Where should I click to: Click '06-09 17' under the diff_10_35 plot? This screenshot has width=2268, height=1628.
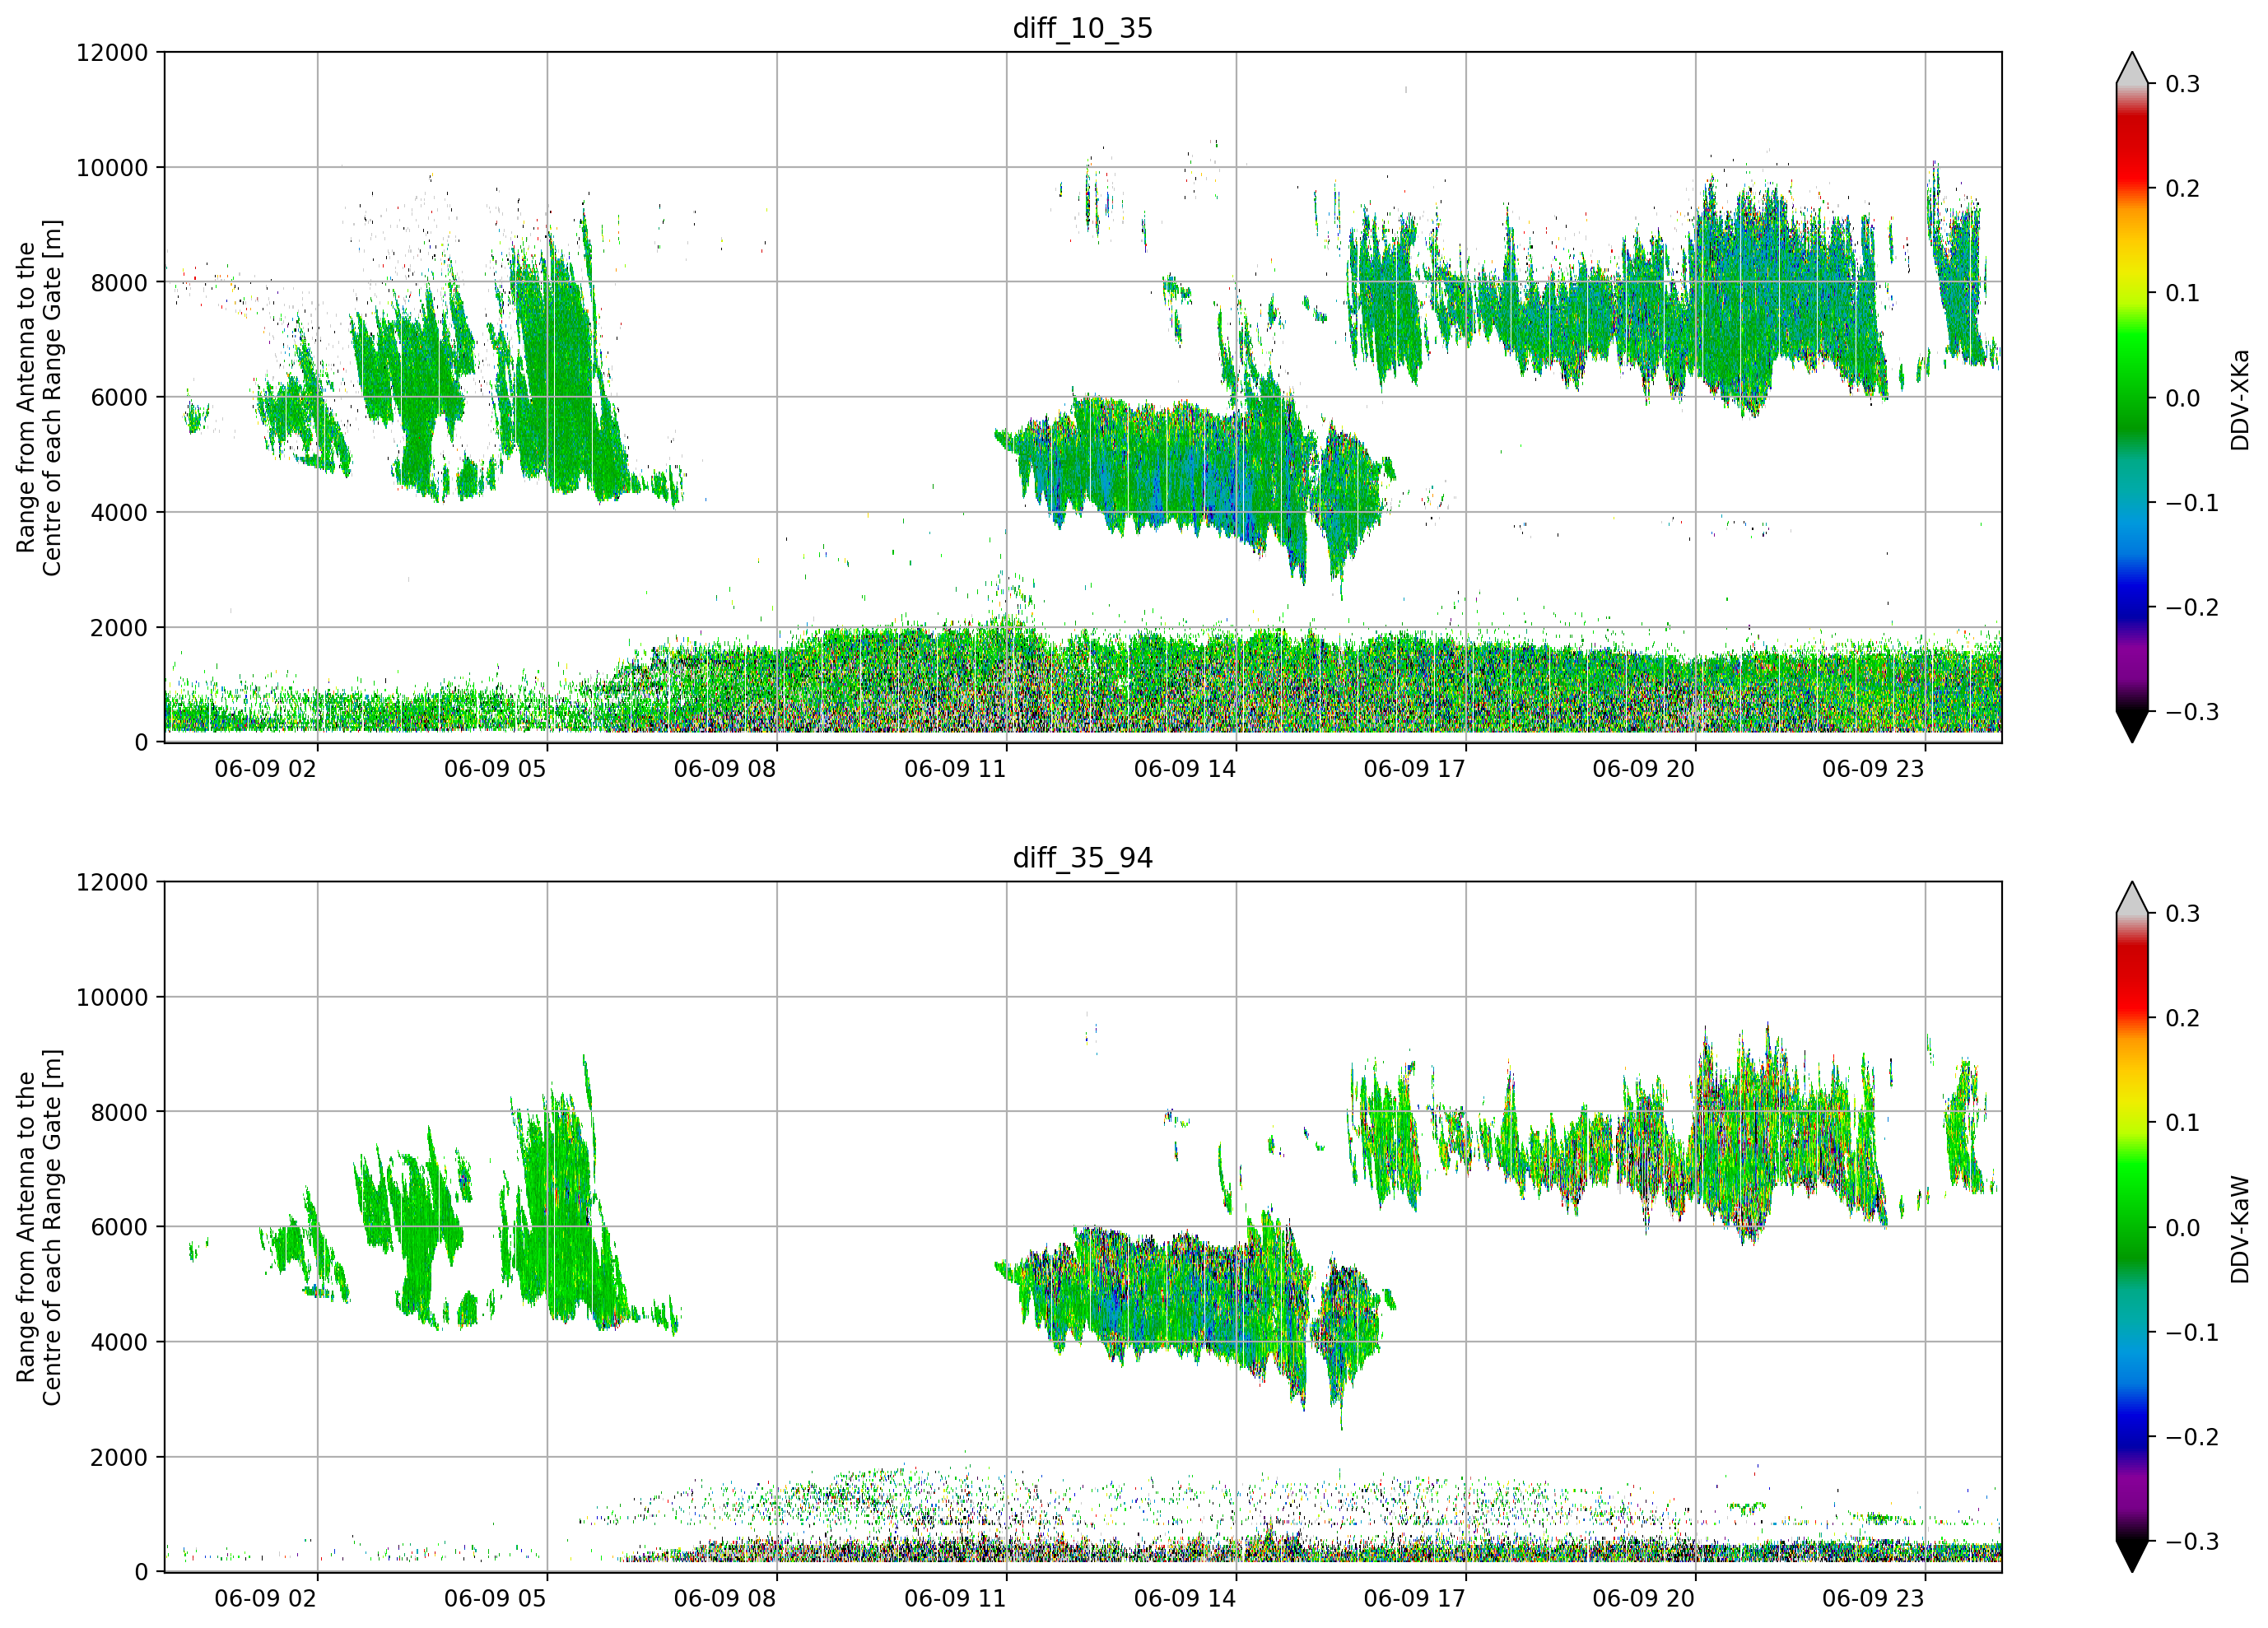click(1415, 769)
